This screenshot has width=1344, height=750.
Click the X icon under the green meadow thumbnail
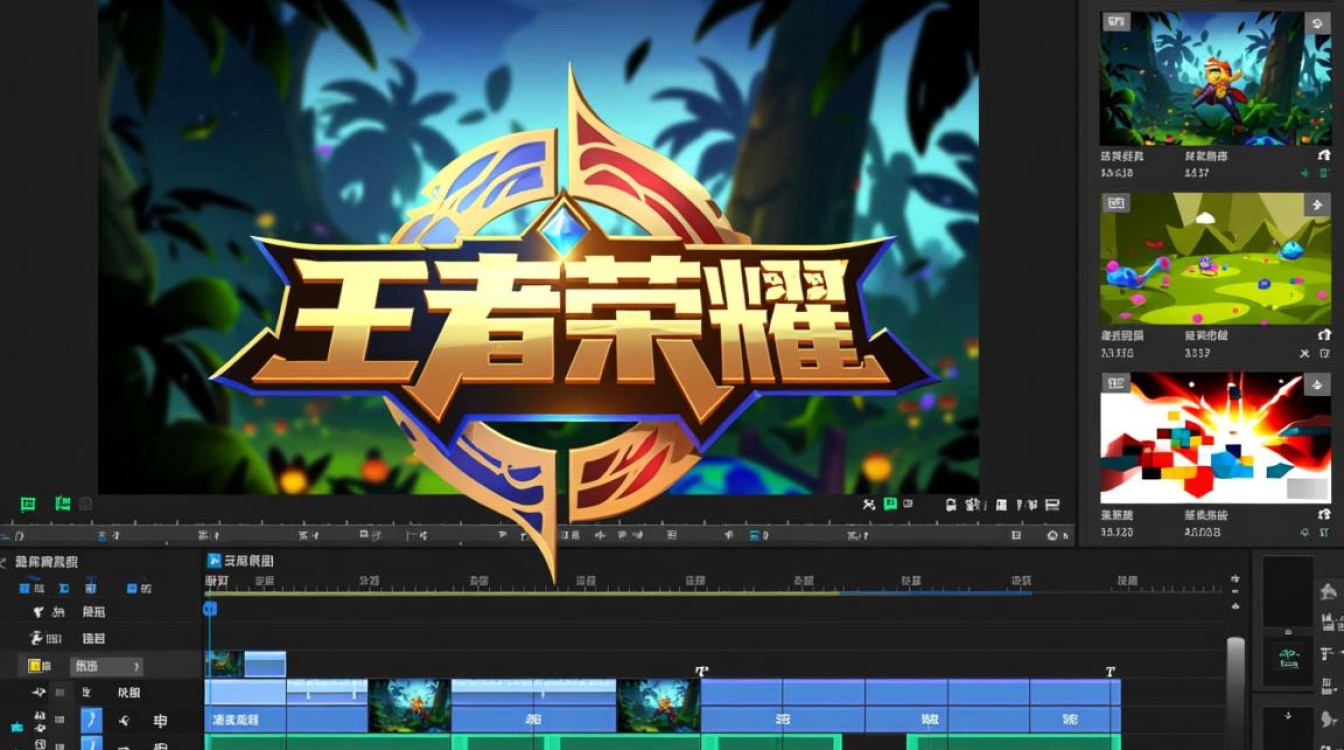[1304, 354]
